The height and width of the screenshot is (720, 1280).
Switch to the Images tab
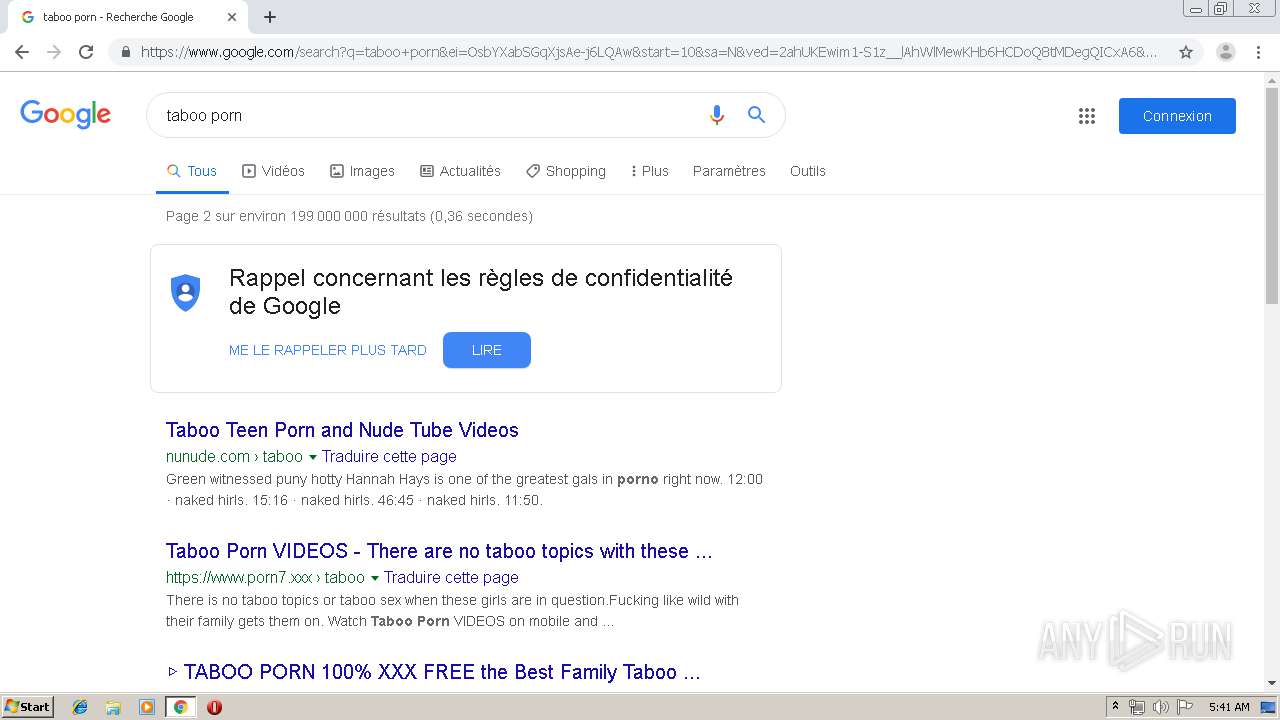pyautogui.click(x=362, y=171)
